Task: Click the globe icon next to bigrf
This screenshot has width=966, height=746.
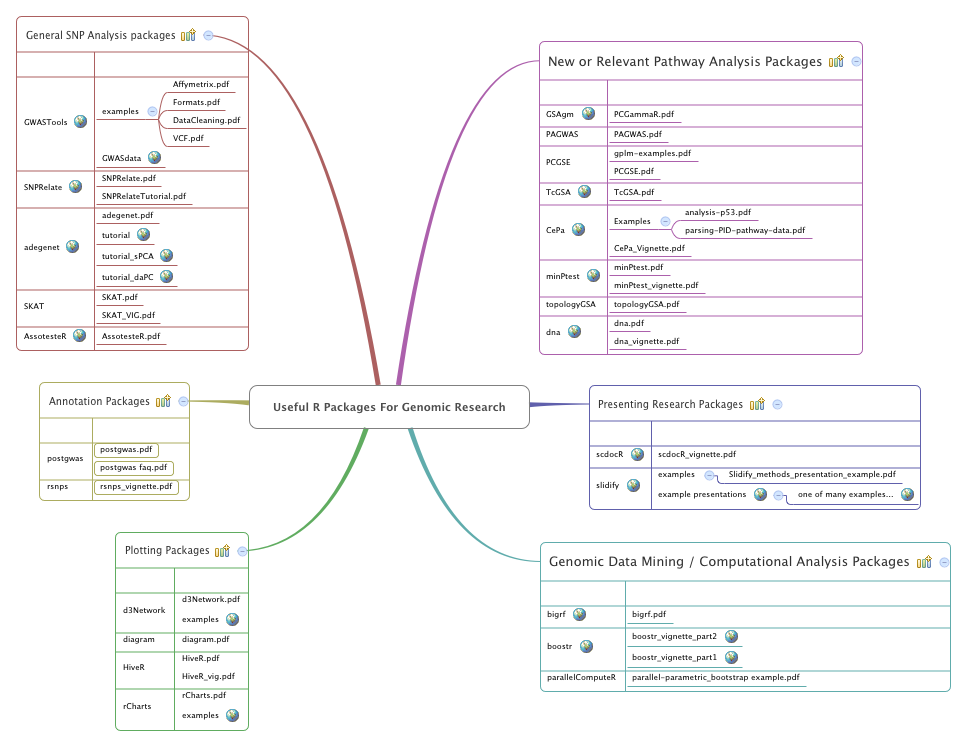Action: (581, 615)
